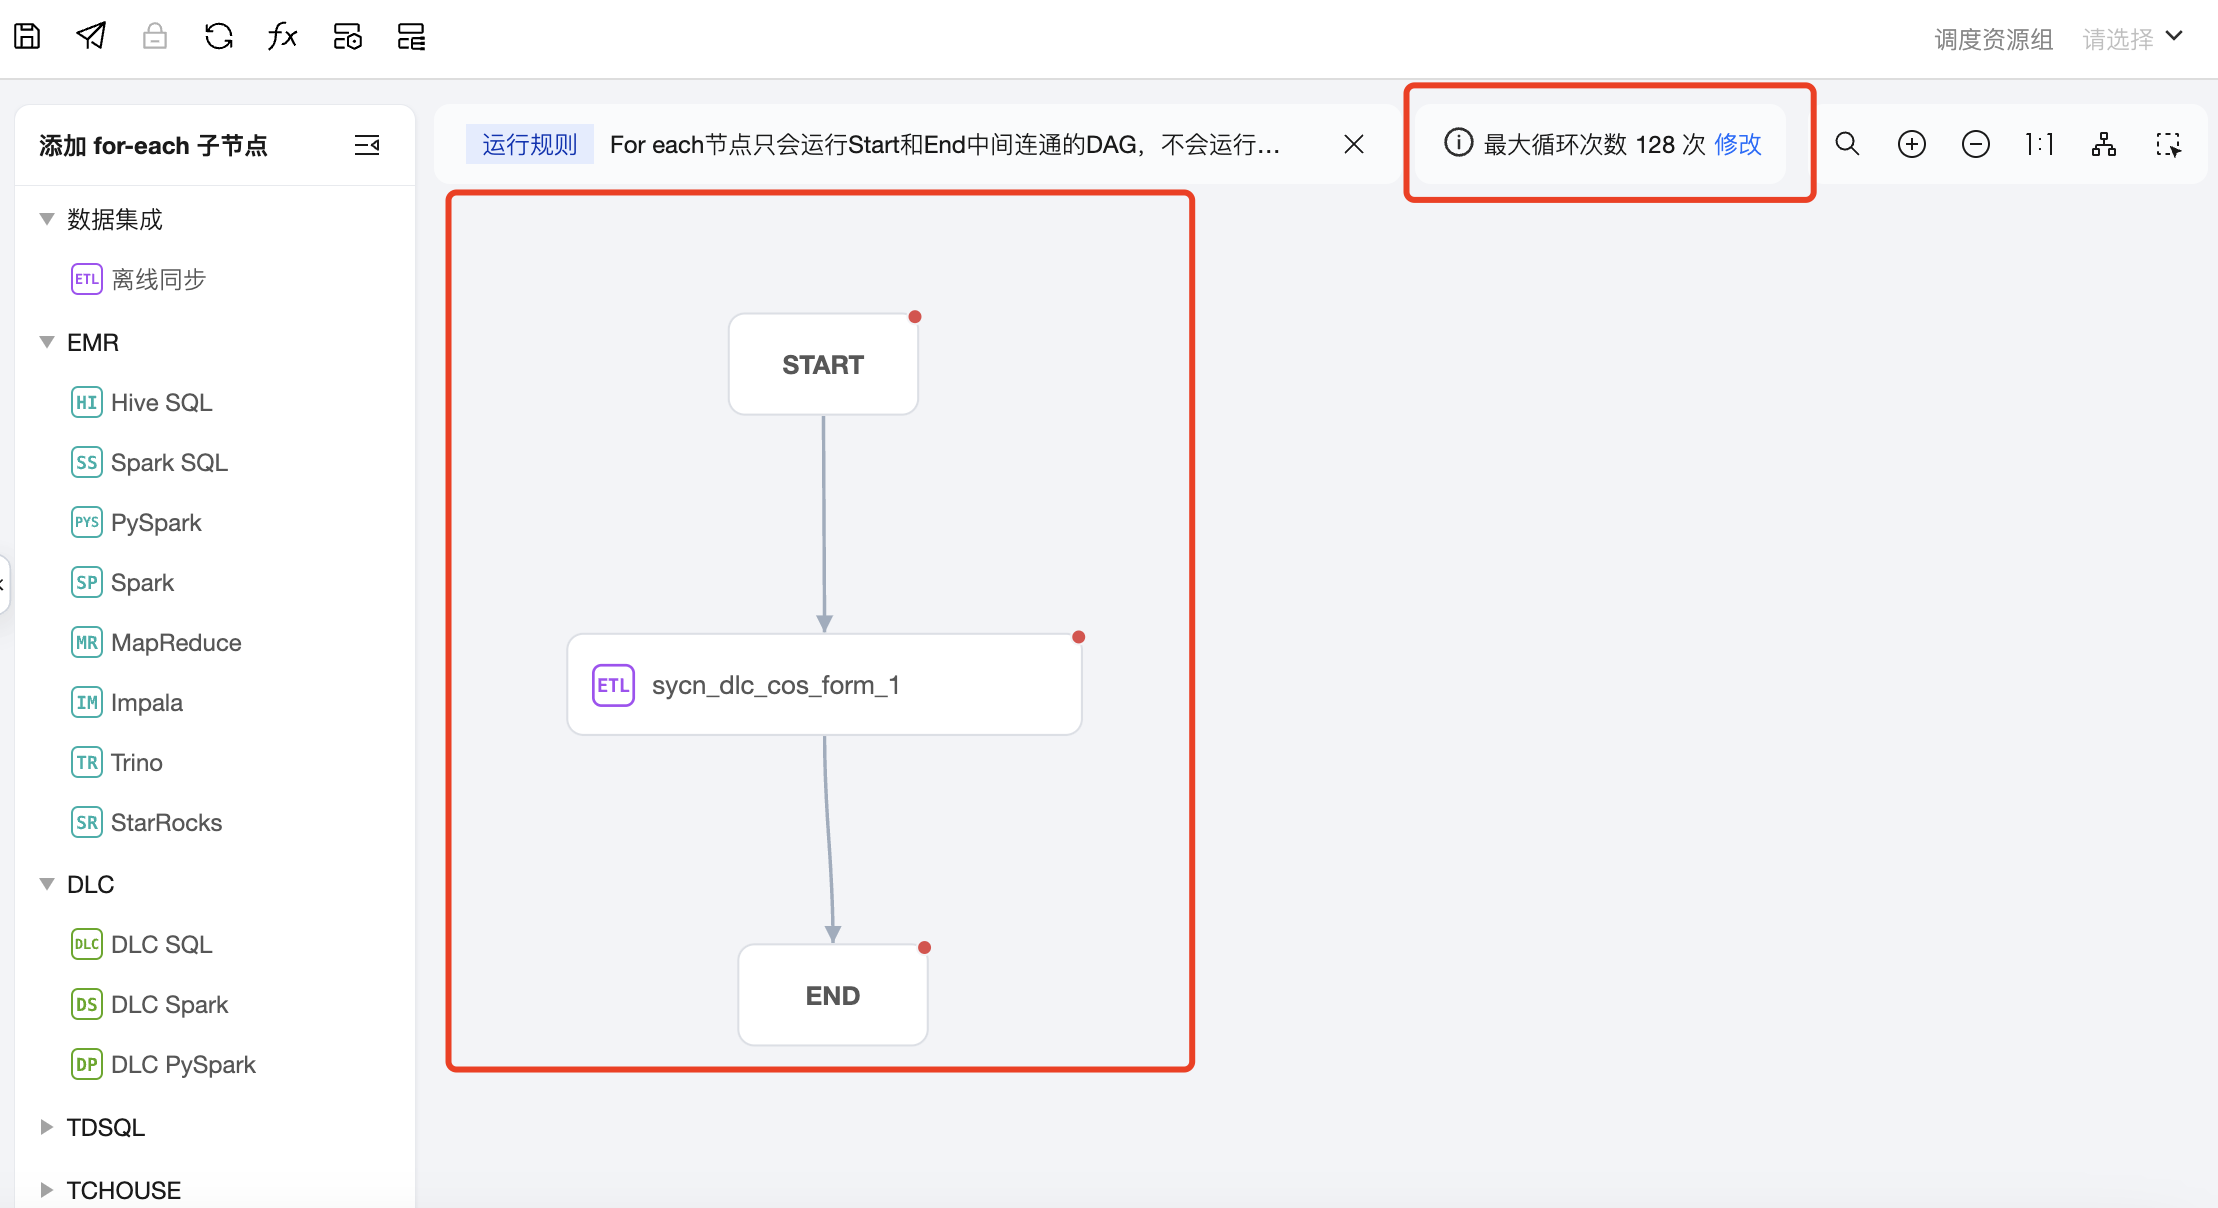Viewport: 2218px width, 1208px height.
Task: Click the refresh icon in toolbar
Action: pyautogui.click(x=218, y=37)
